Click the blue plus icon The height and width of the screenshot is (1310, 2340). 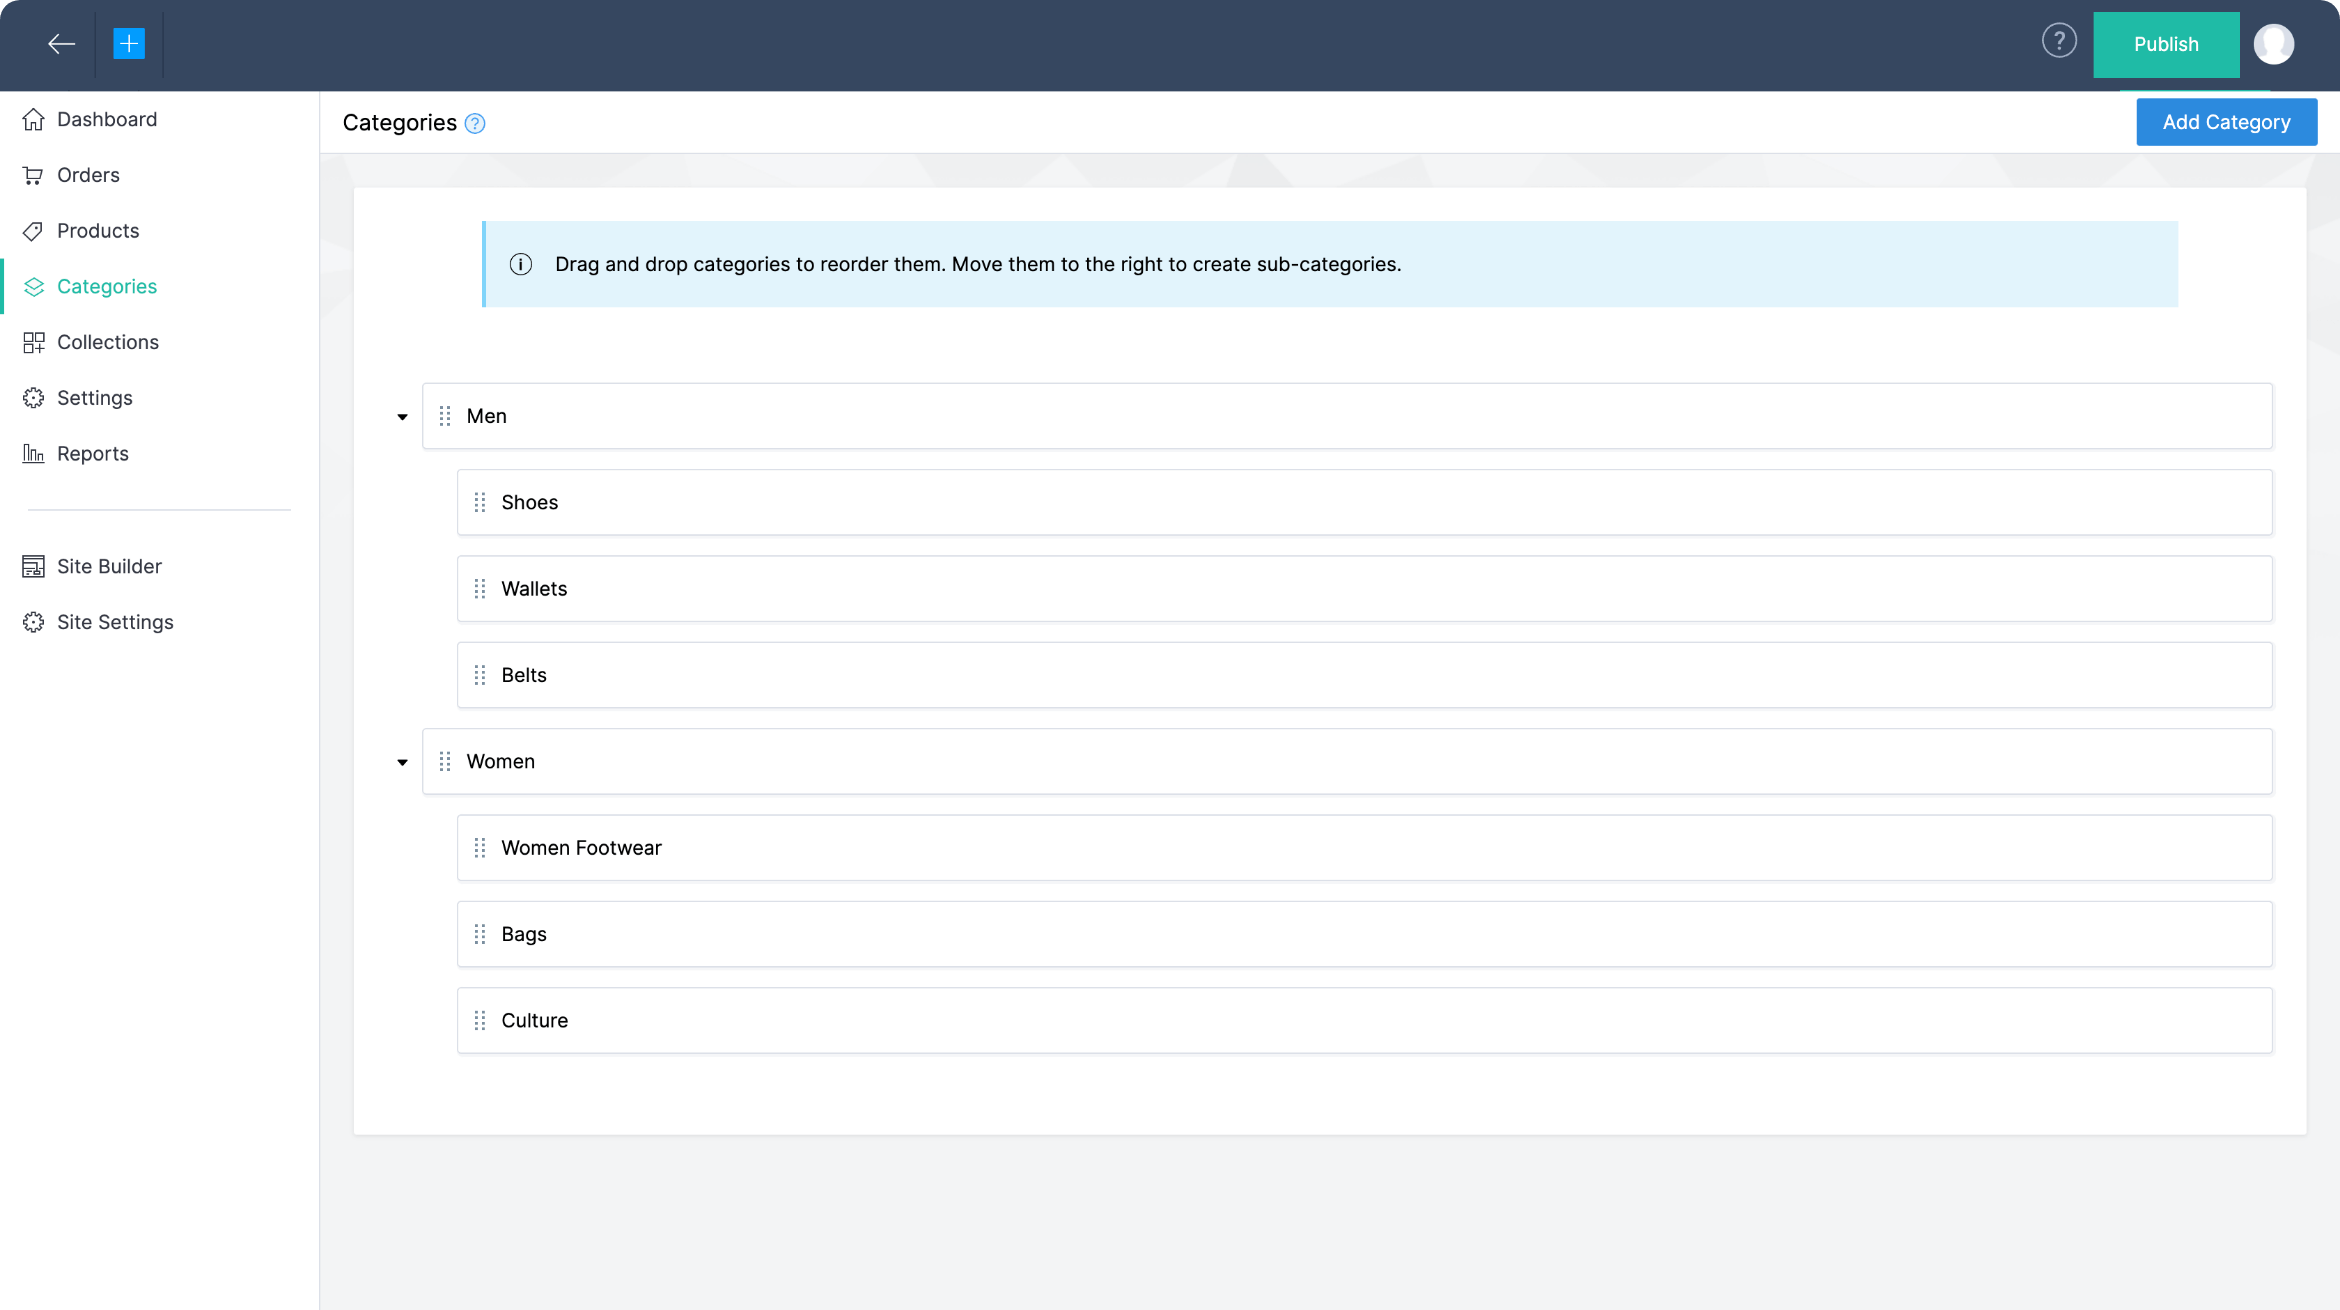129,44
